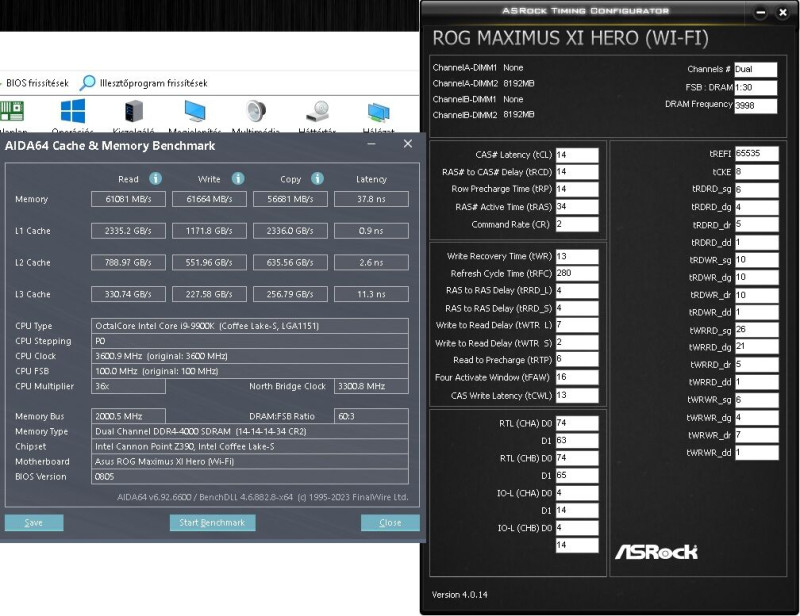
Task: Click Start Benchmark button
Action: point(212,523)
